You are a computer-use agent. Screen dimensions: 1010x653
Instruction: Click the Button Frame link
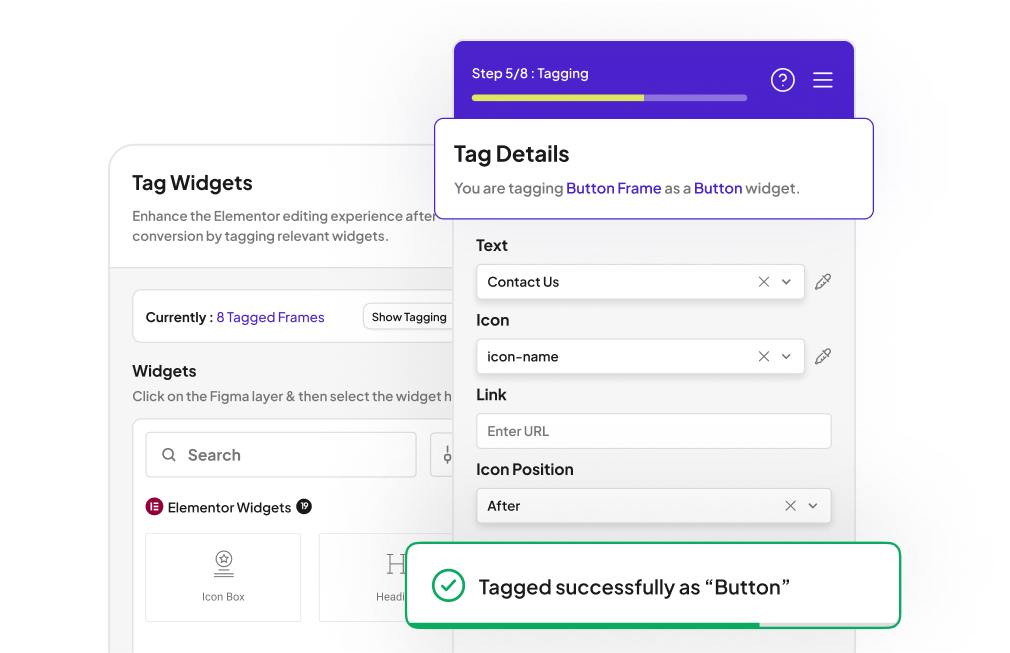click(614, 188)
